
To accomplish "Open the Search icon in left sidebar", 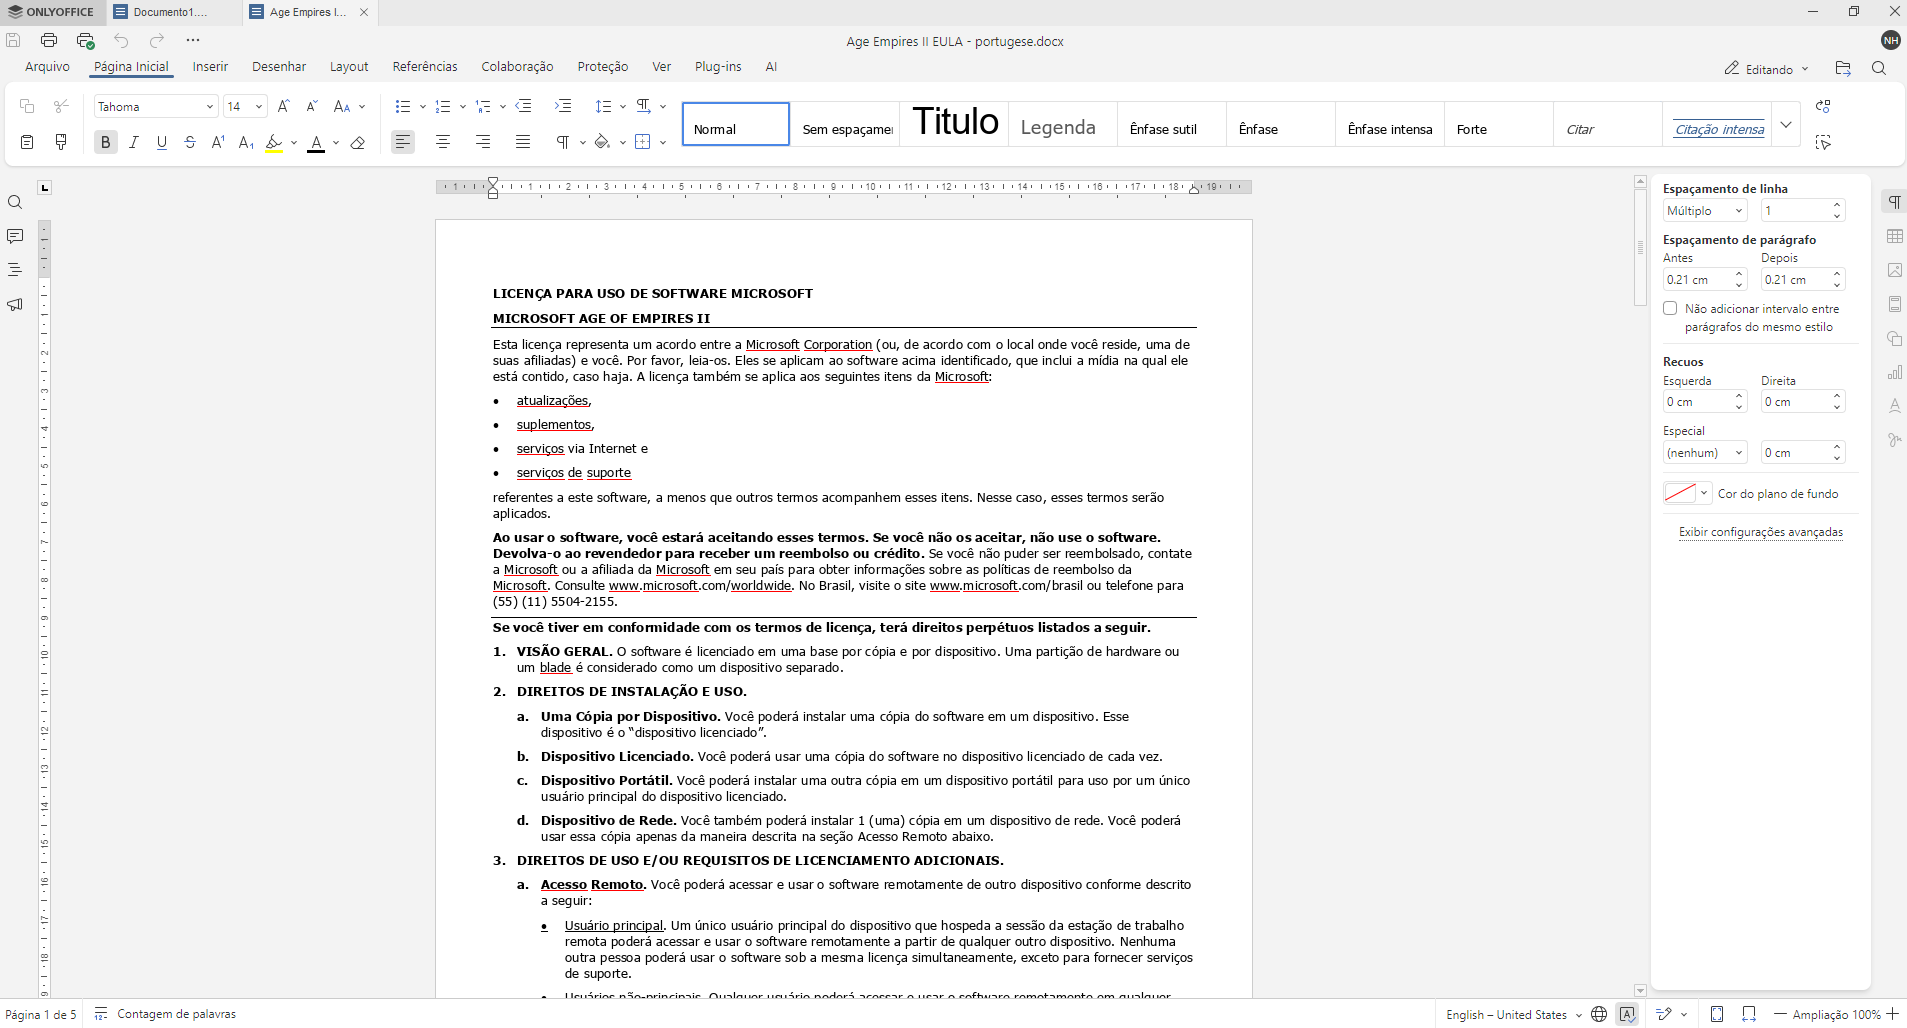I will pos(15,203).
